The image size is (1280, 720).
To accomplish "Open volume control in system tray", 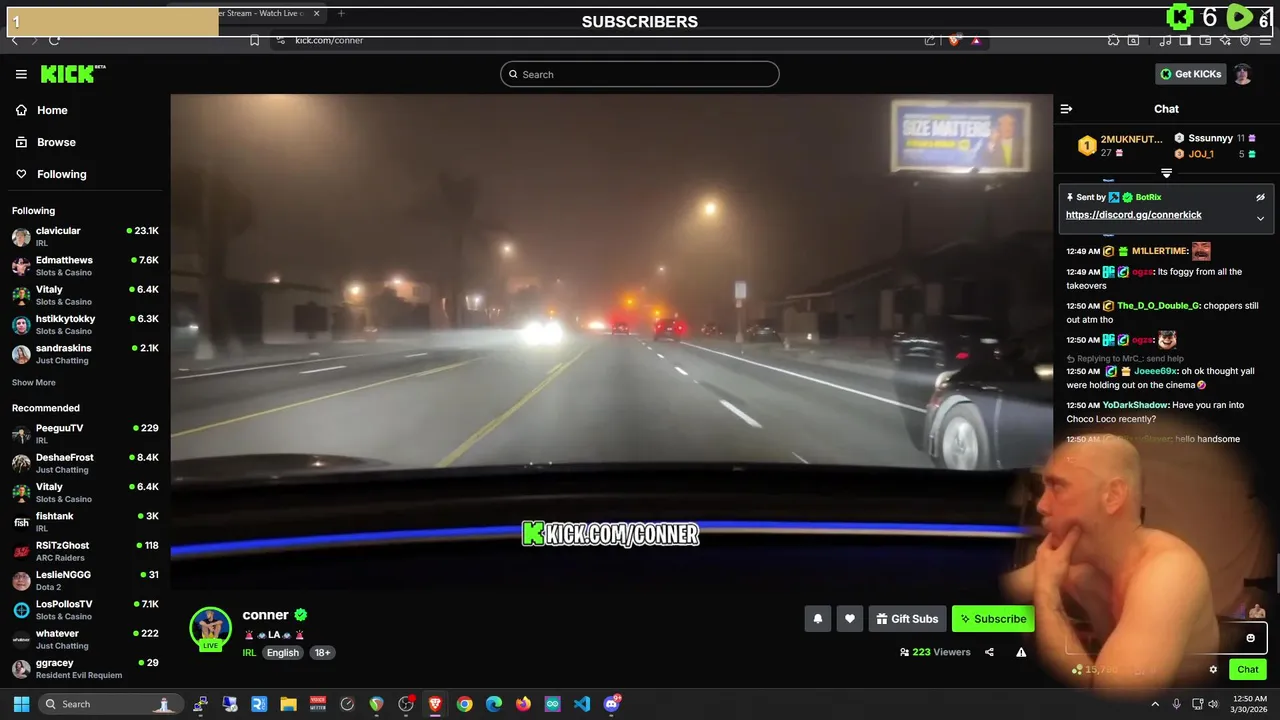I will coord(1213,704).
